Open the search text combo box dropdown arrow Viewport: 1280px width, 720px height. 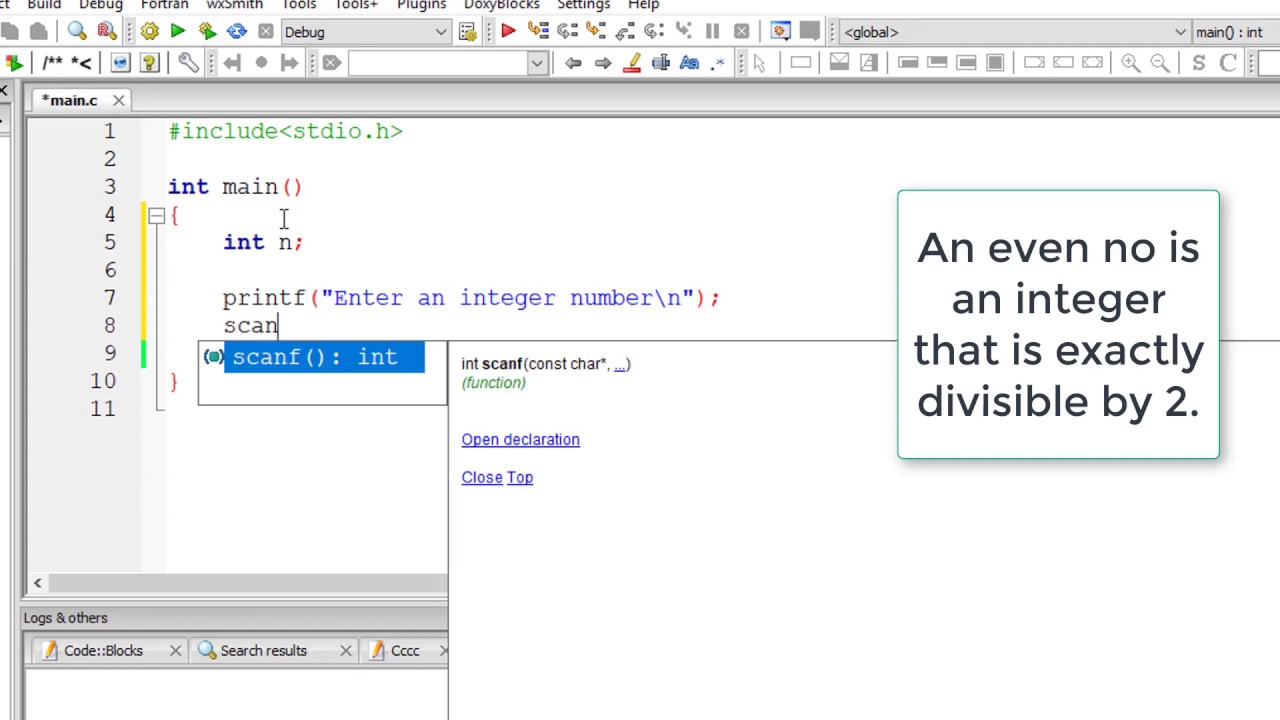click(x=537, y=63)
